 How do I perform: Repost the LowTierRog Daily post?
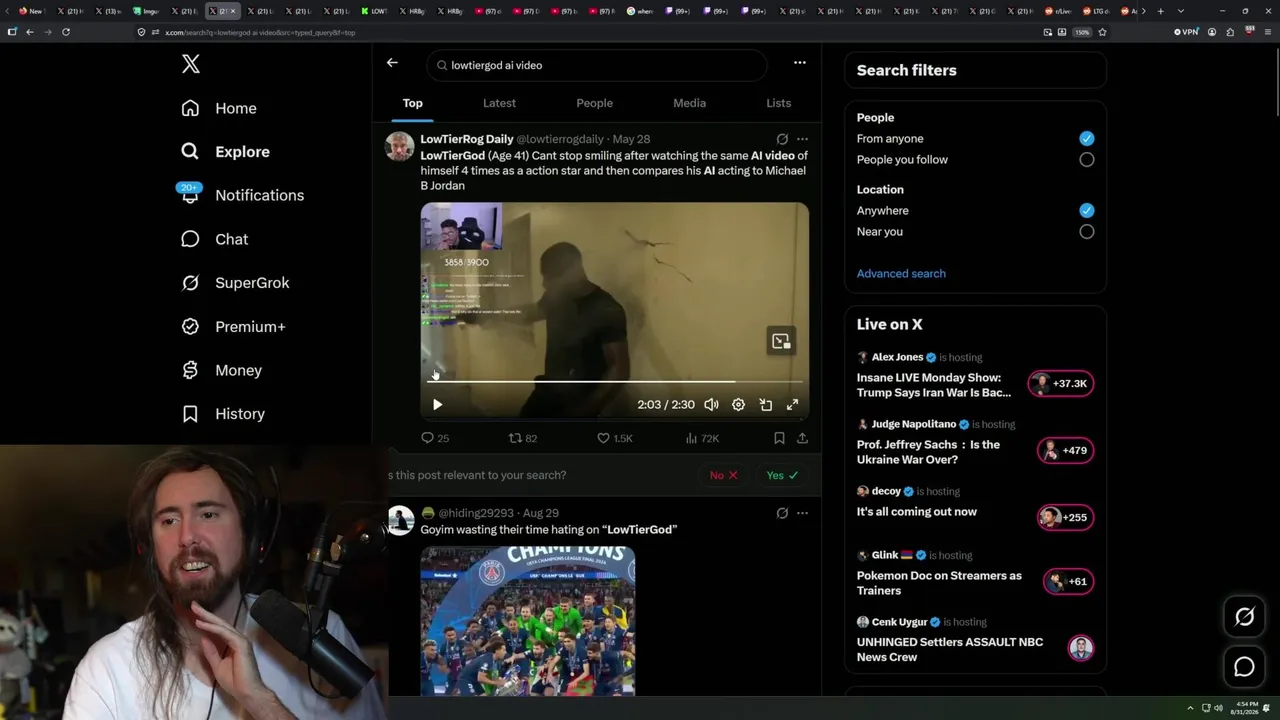[x=523, y=438]
